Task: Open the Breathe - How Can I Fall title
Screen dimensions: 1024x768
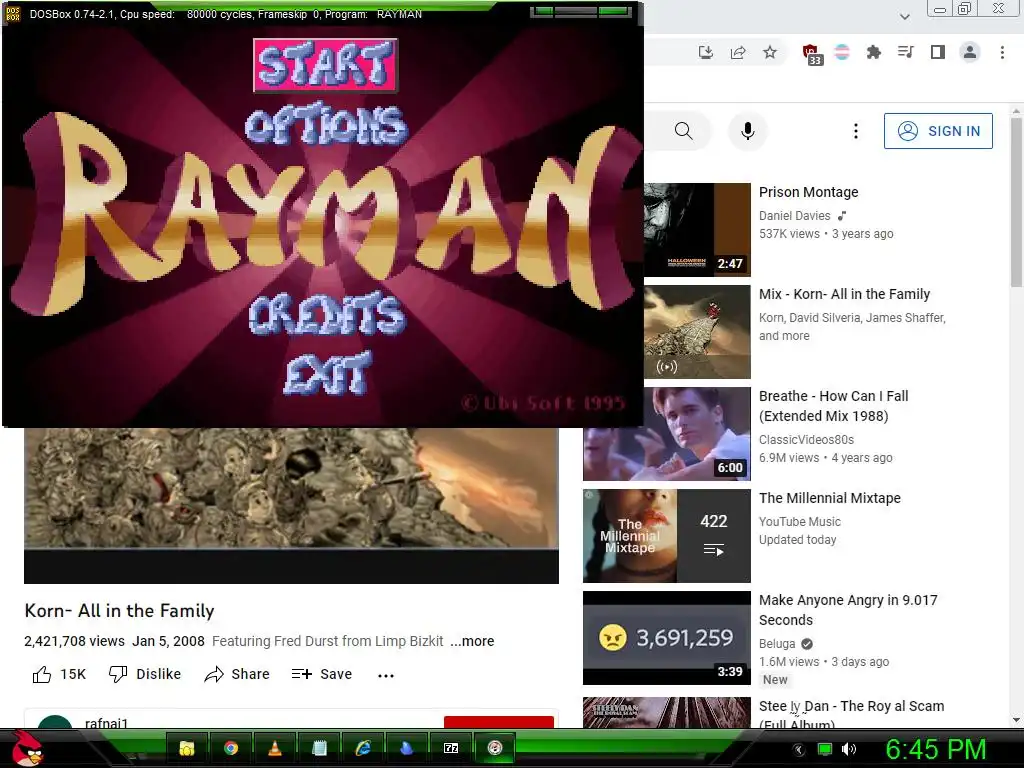Action: (834, 406)
